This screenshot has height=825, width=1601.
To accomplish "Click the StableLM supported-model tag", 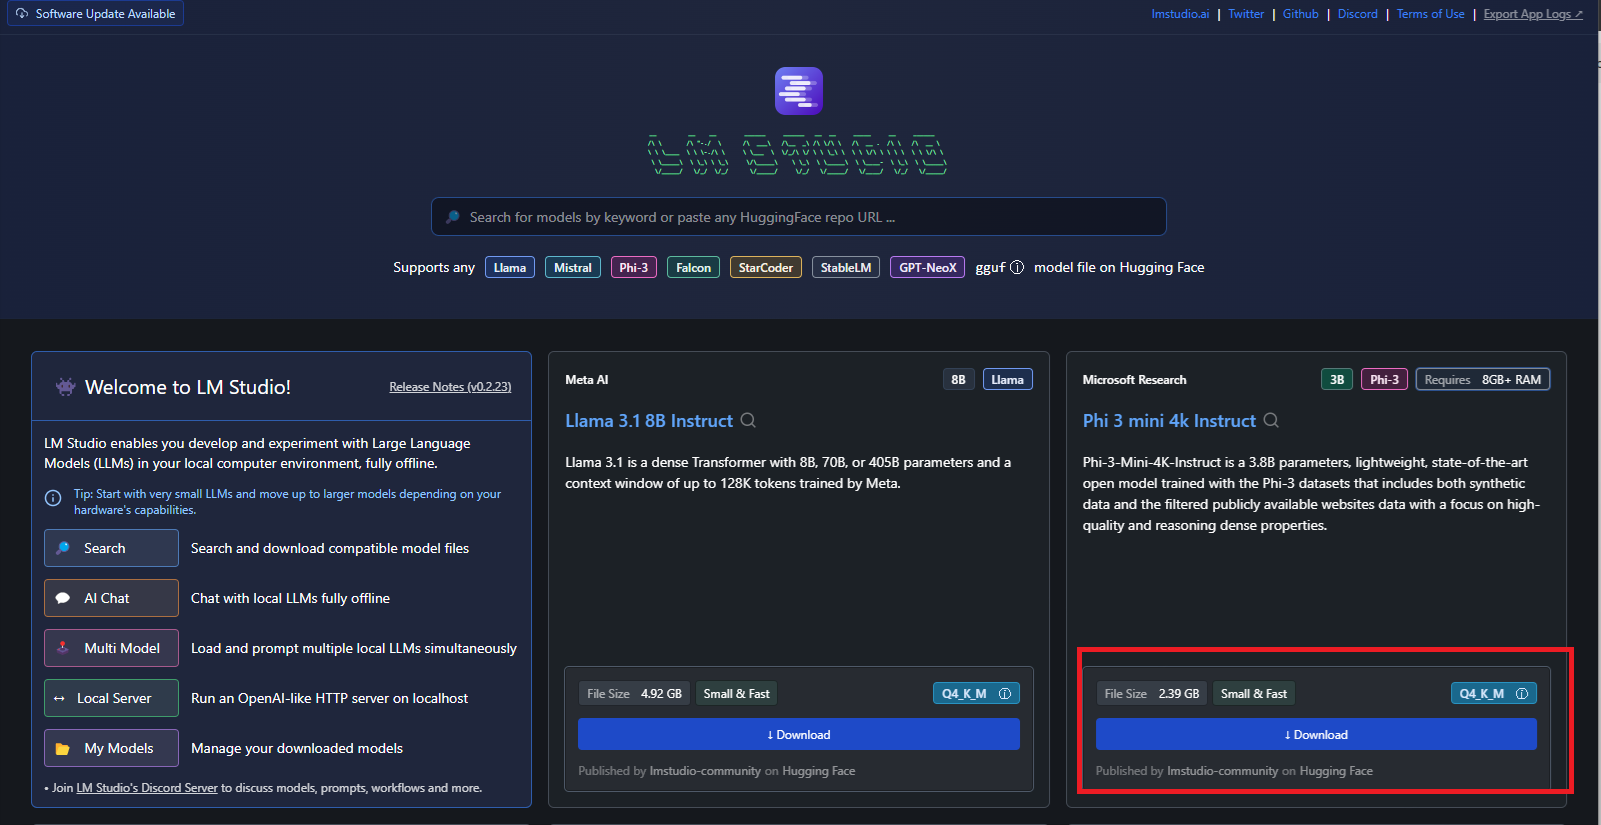I will point(846,267).
